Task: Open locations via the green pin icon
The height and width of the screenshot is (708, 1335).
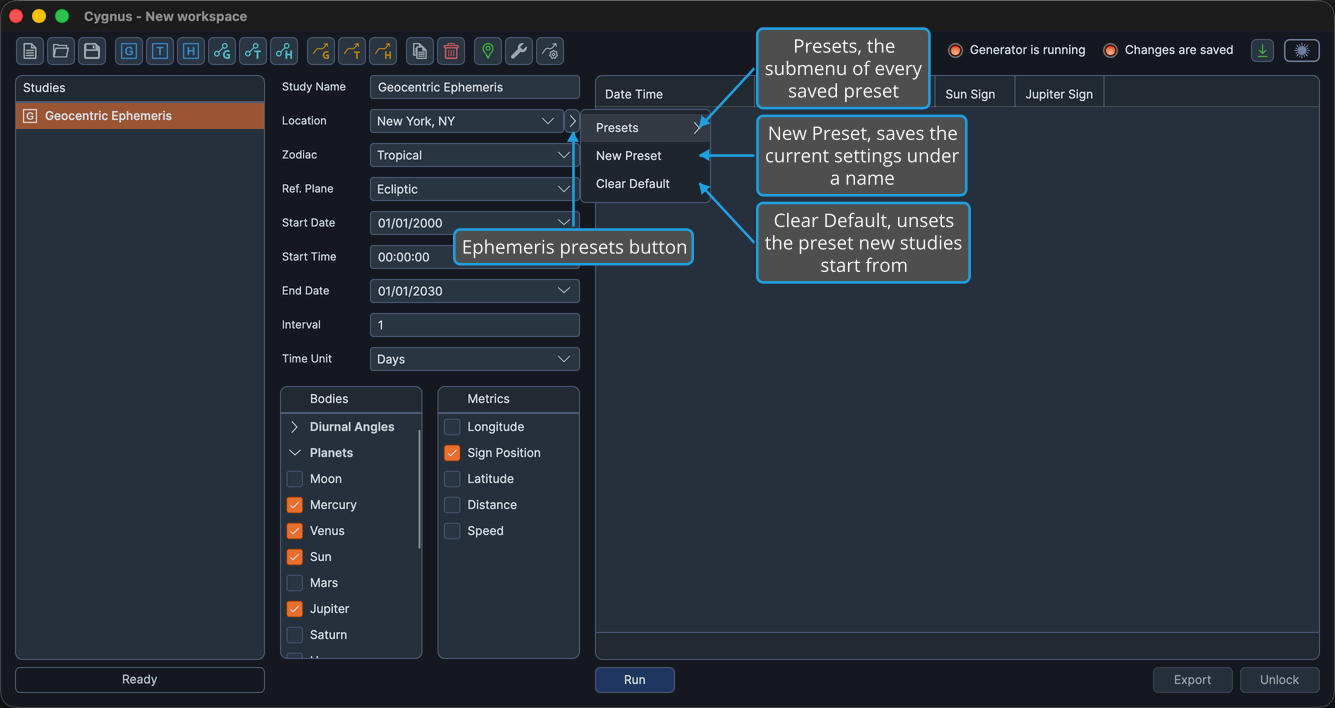Action: tap(488, 51)
